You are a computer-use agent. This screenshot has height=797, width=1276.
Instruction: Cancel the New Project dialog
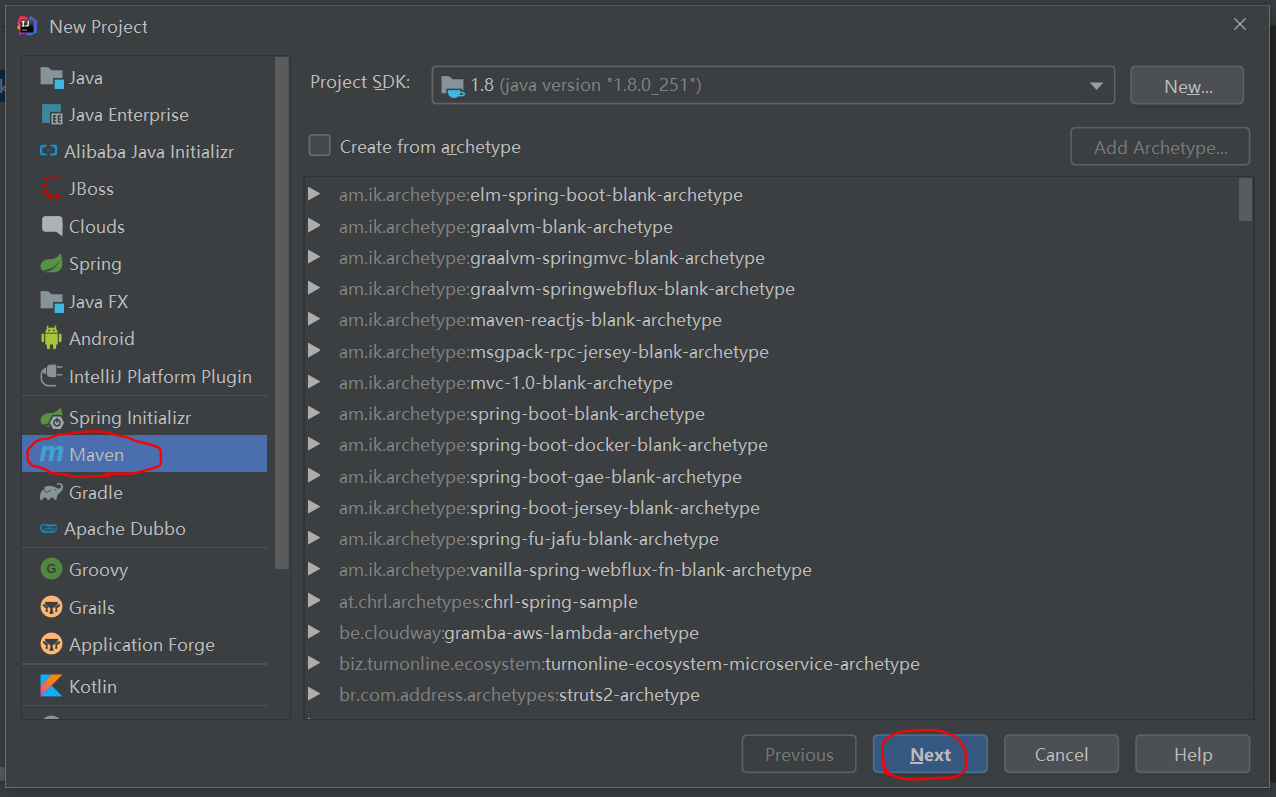pos(1061,755)
